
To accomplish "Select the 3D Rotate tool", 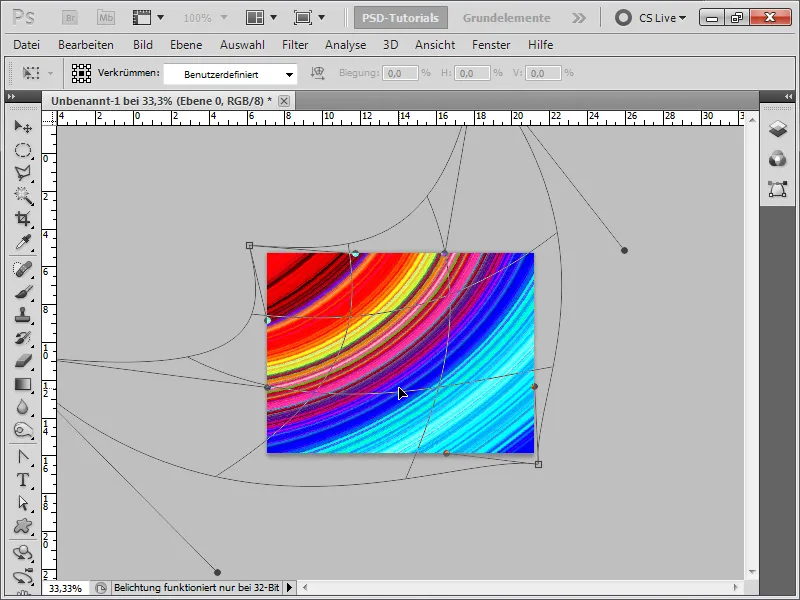I will [23, 553].
